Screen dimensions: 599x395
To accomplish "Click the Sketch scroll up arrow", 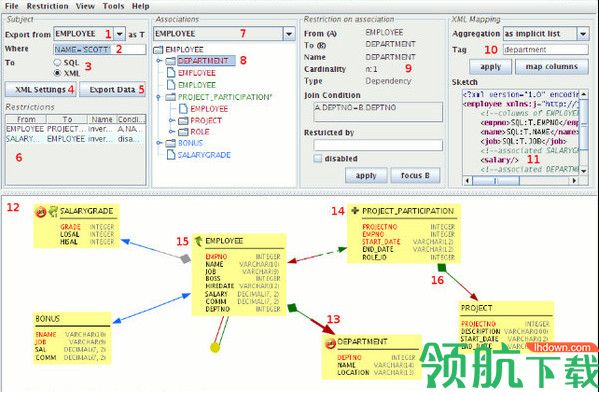I will coord(584,94).
